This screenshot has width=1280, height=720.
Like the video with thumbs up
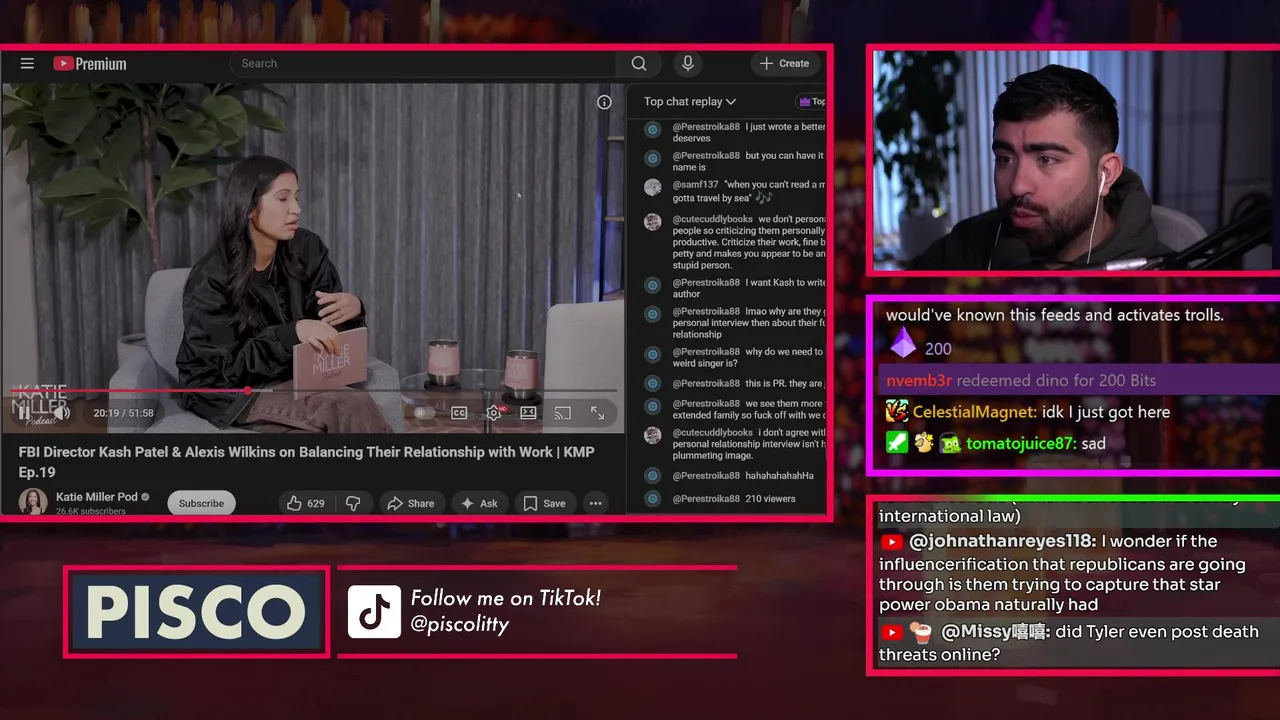point(305,503)
